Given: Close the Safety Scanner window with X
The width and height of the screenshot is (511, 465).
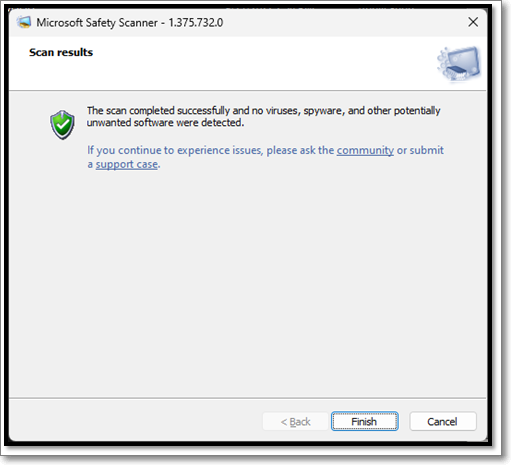Looking at the screenshot, I should tap(473, 22).
